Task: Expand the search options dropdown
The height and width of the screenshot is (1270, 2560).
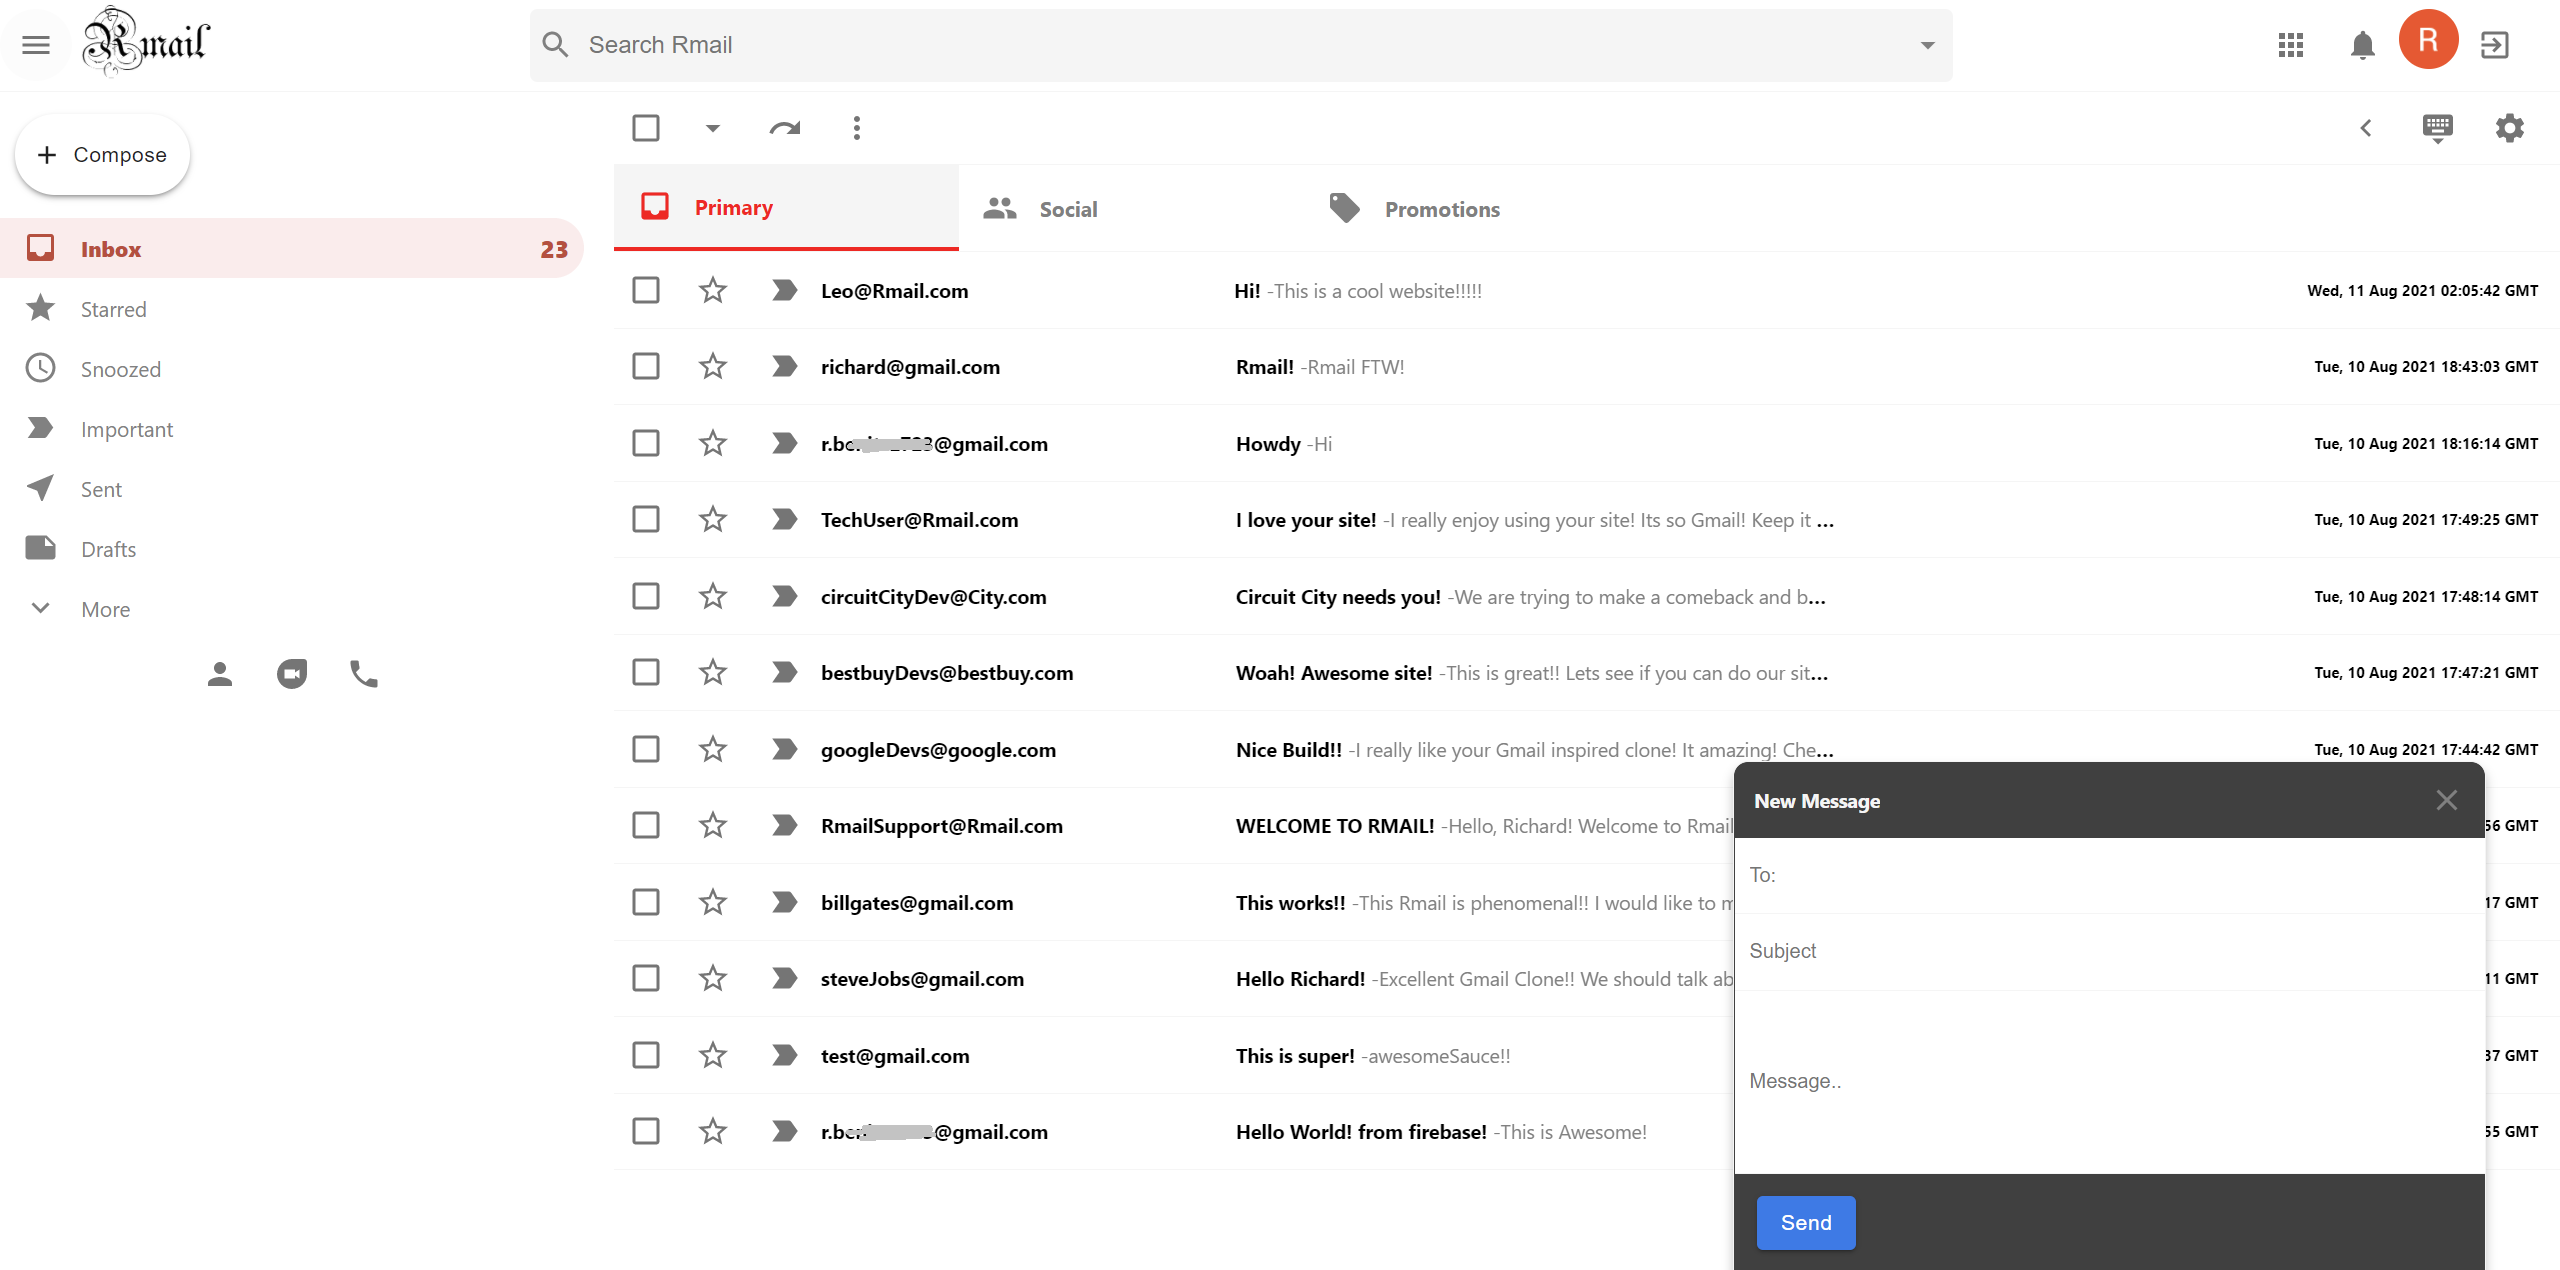Action: [x=1926, y=45]
